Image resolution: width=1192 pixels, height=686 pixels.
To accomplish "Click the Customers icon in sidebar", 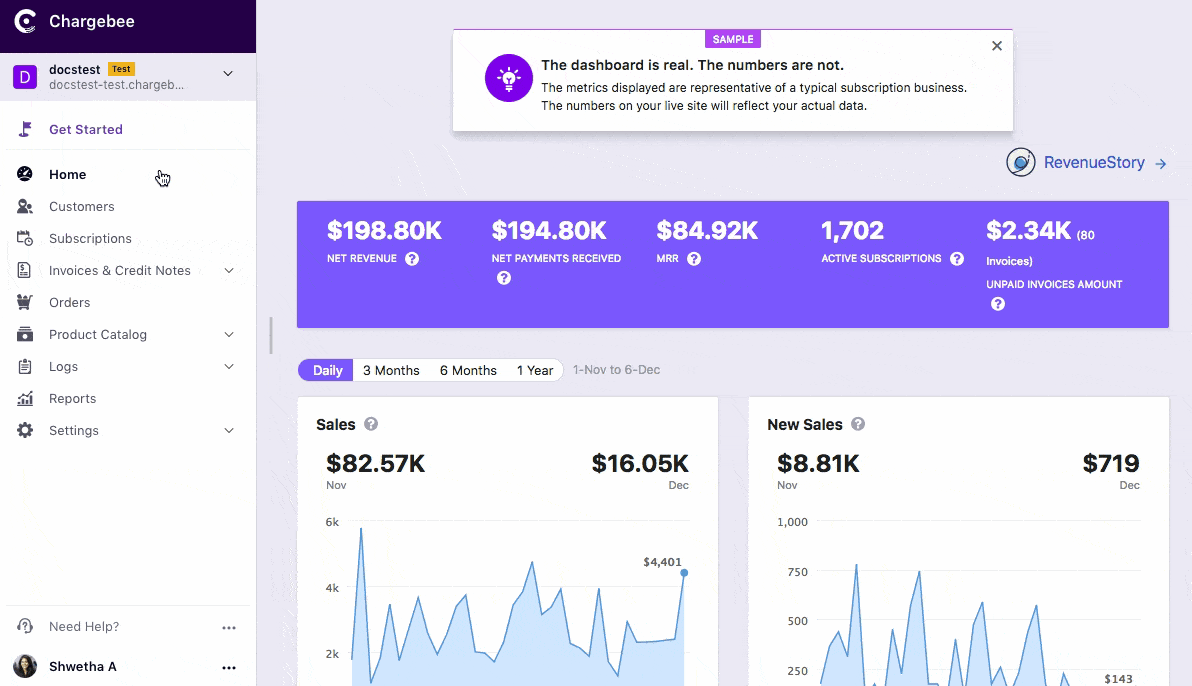I will pyautogui.click(x=25, y=207).
